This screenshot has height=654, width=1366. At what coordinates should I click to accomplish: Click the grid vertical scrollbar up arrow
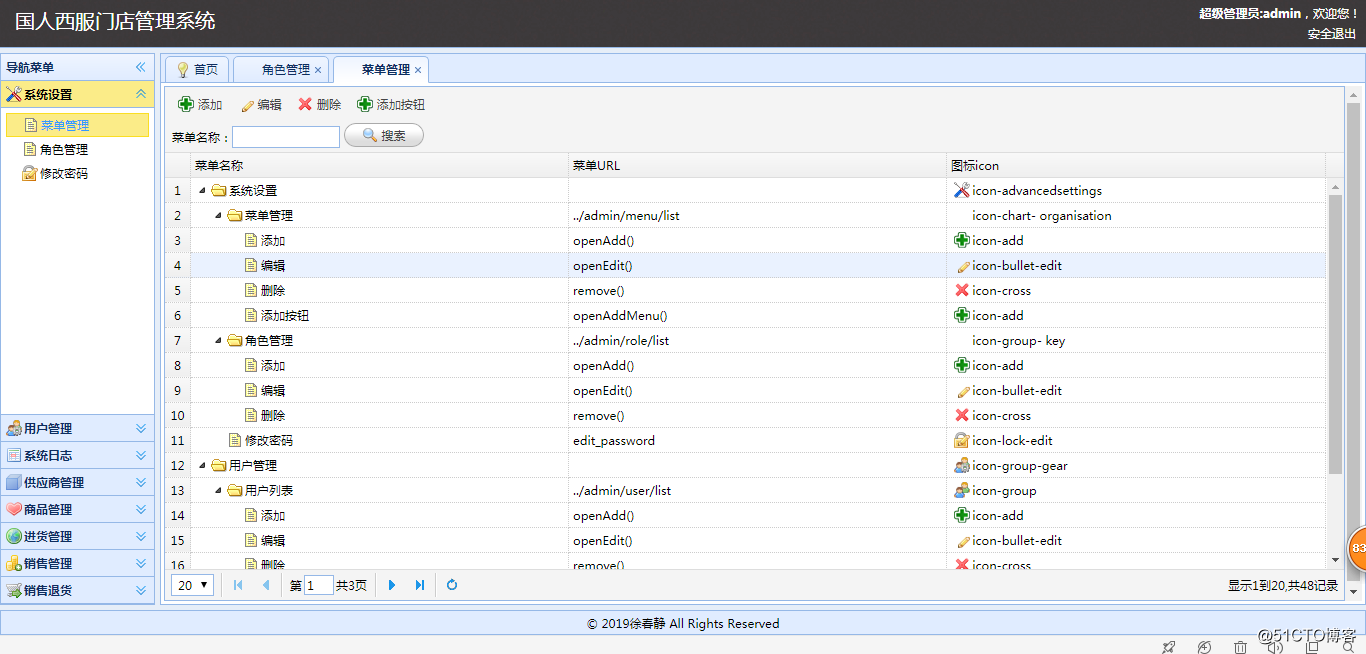[x=1335, y=187]
